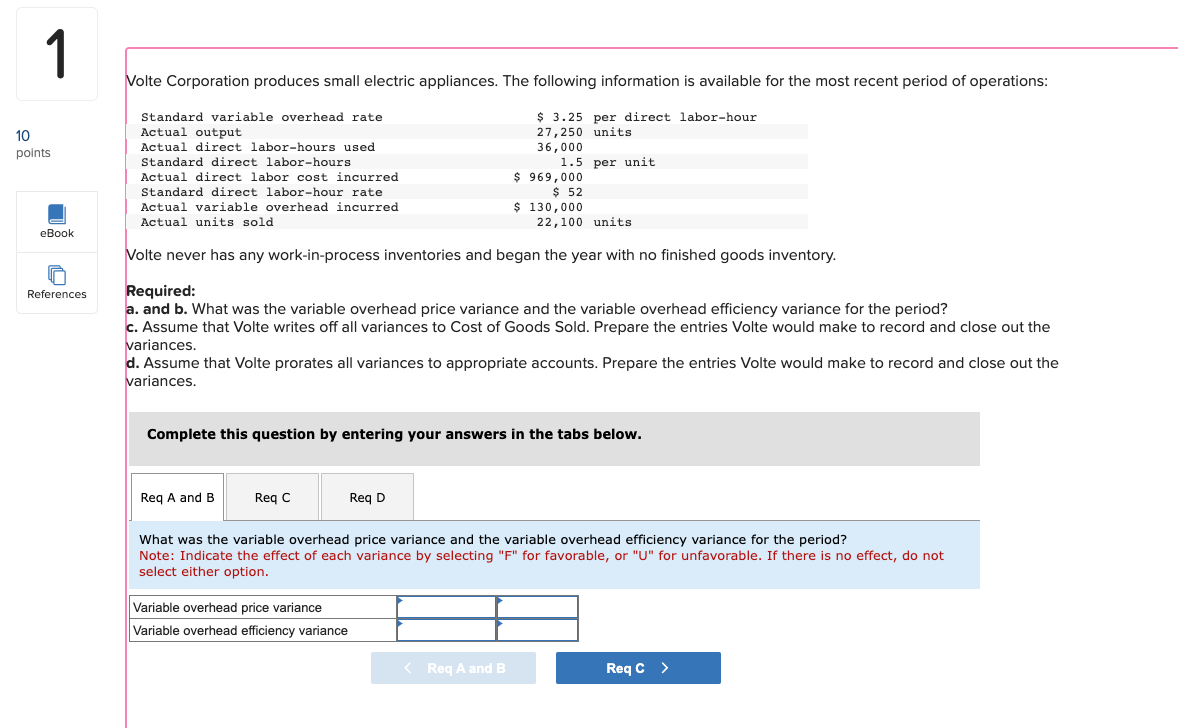Click the 'Standard variable overhead rate' row text
This screenshot has height=728, width=1178.
(x=261, y=117)
